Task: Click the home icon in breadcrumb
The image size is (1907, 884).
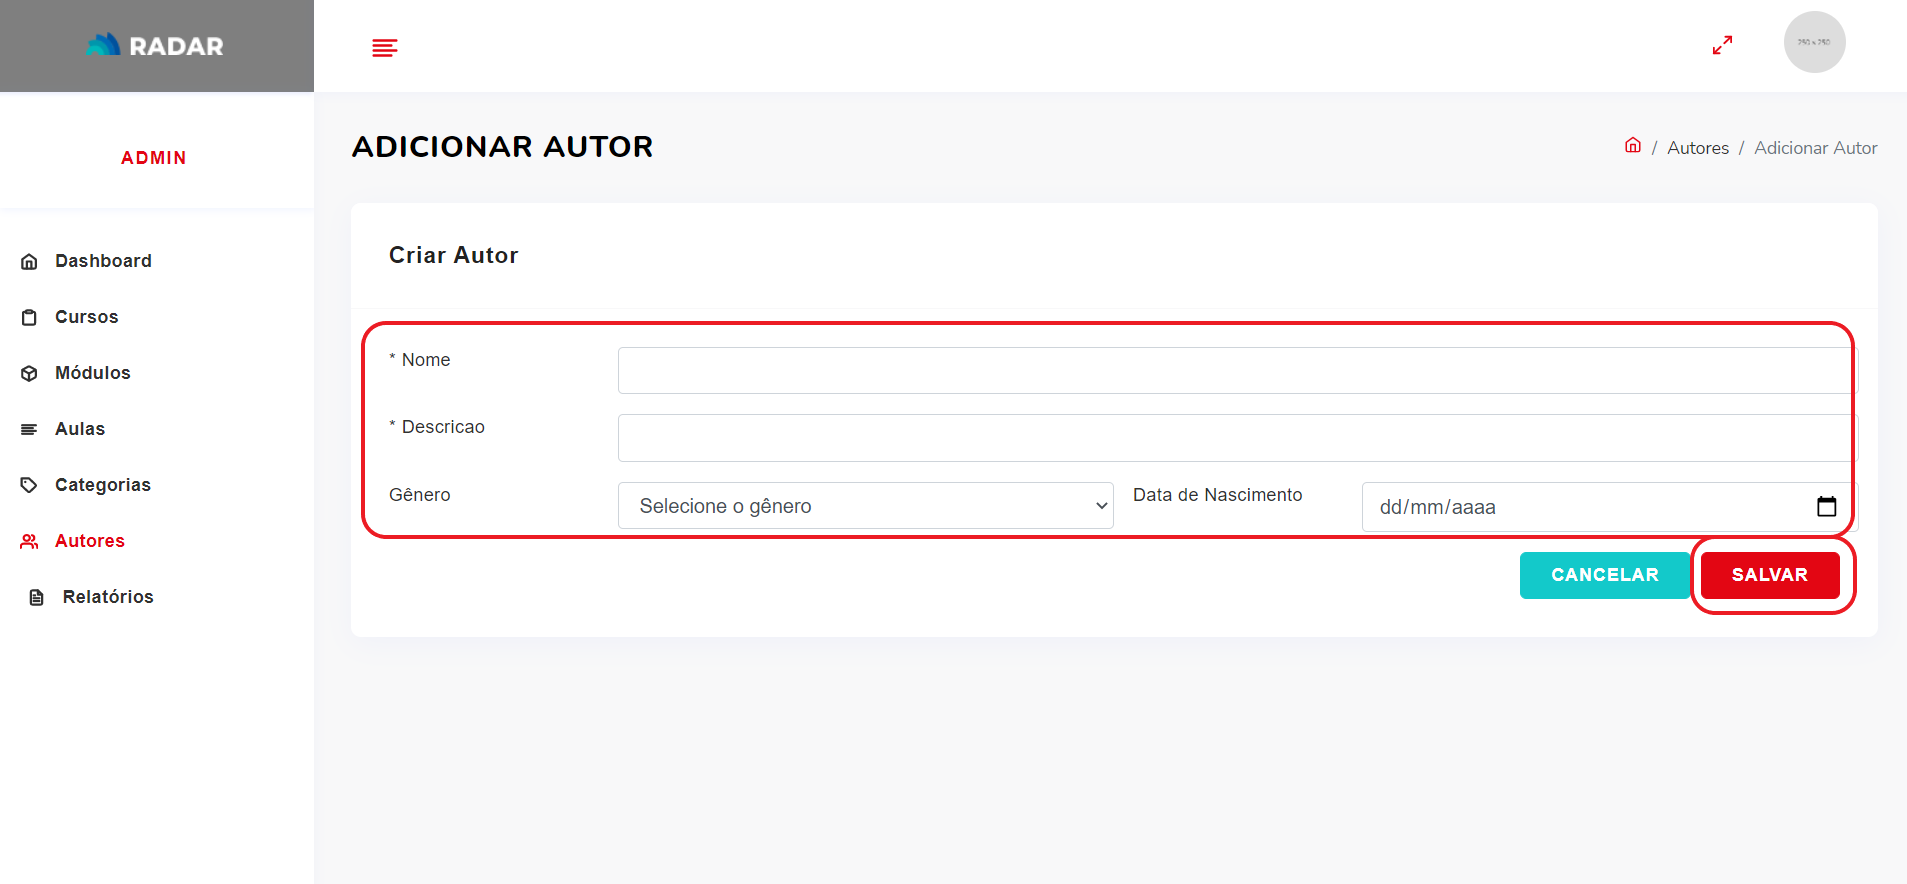Action: (1633, 146)
